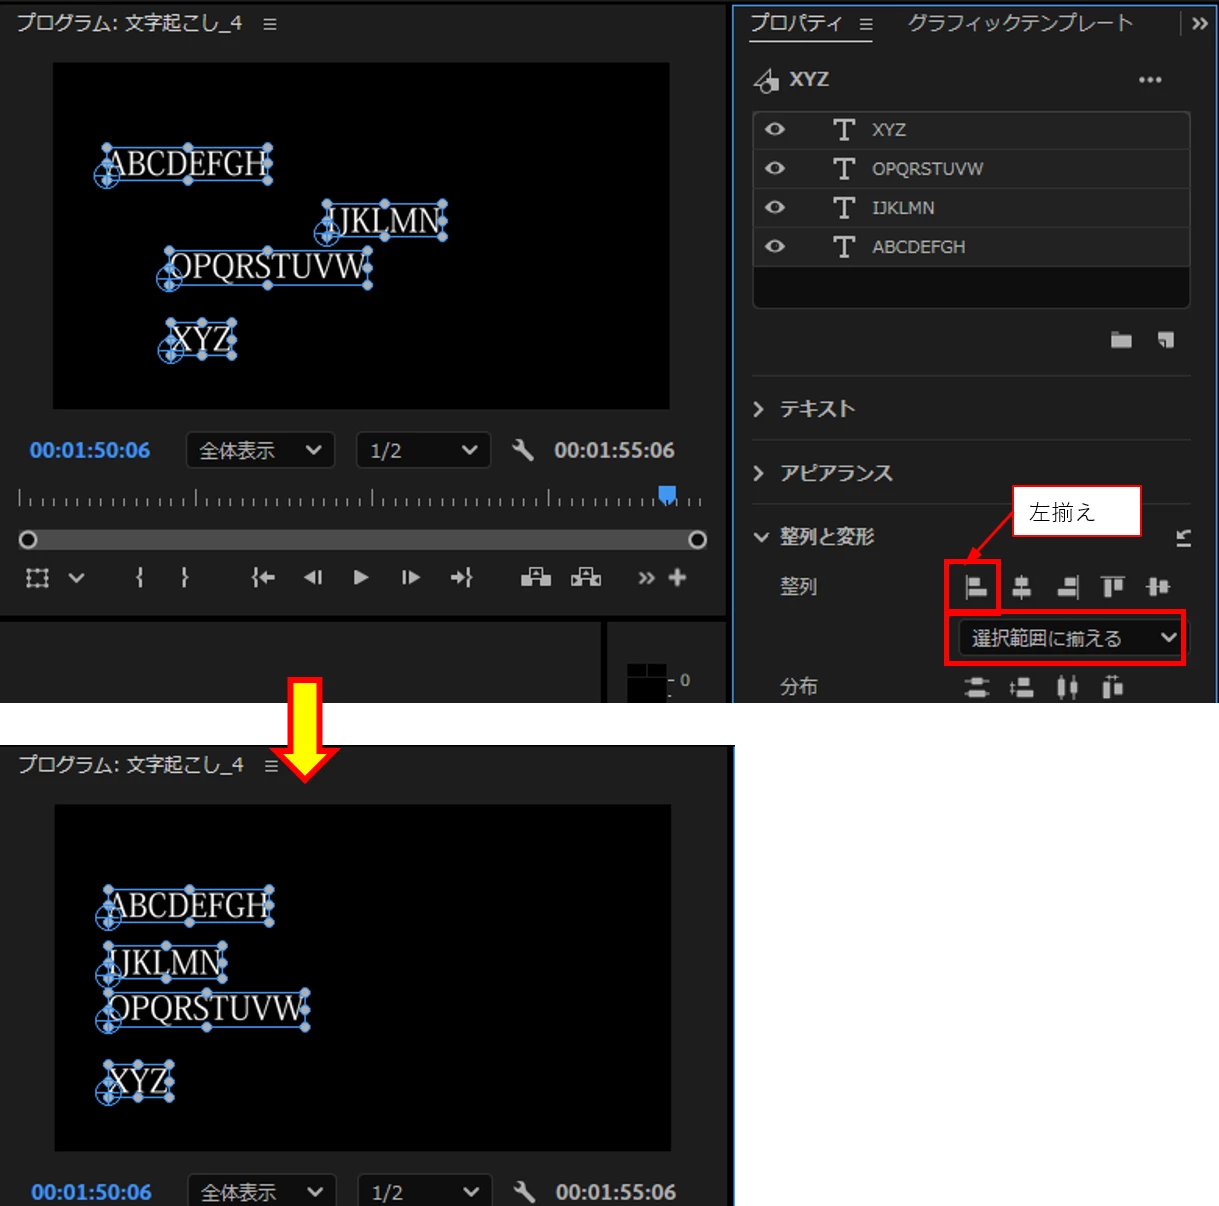Open the button editor plus icon
Screen dimensions: 1219x1206
[677, 577]
